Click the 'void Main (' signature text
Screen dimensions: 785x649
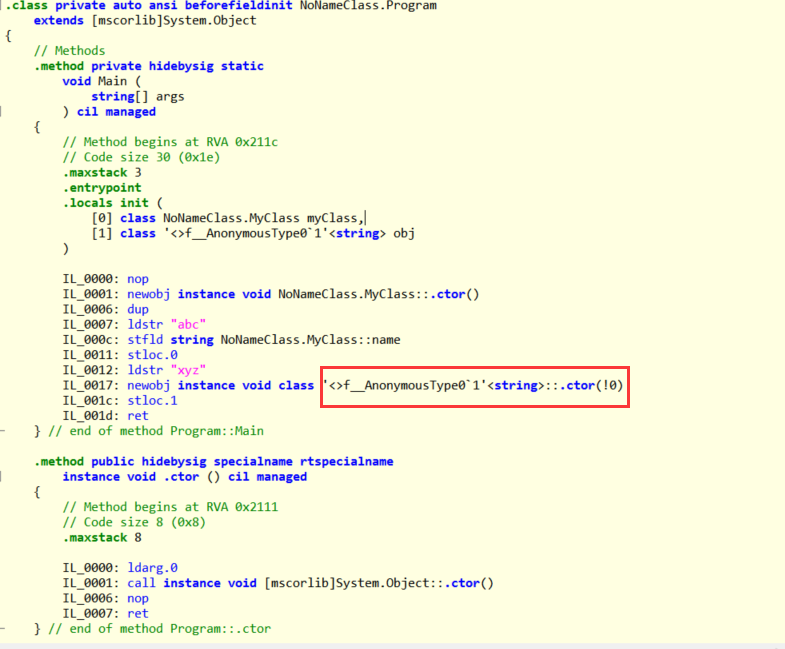pos(102,81)
